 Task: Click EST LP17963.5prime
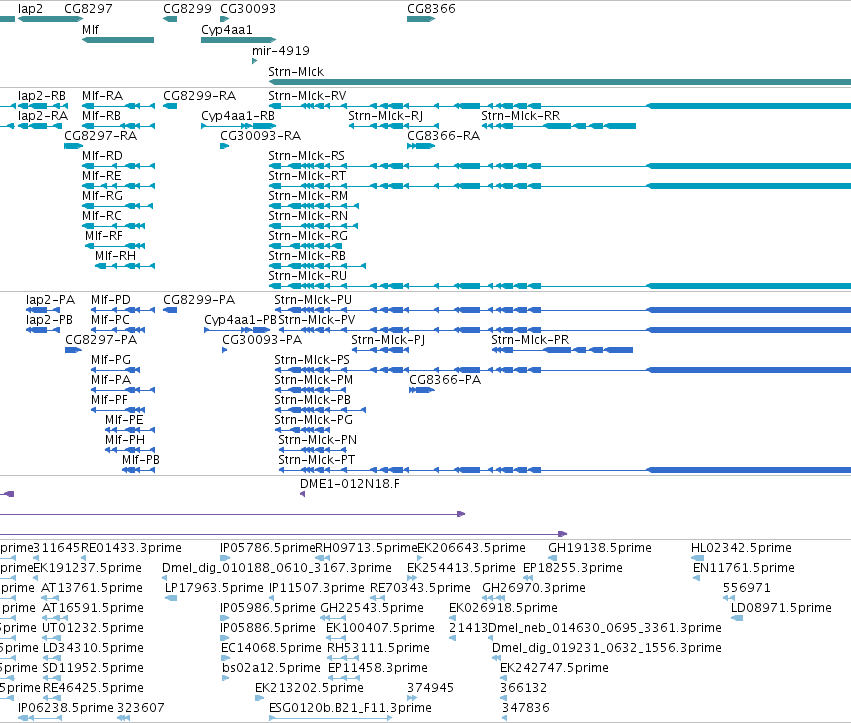click(214, 587)
